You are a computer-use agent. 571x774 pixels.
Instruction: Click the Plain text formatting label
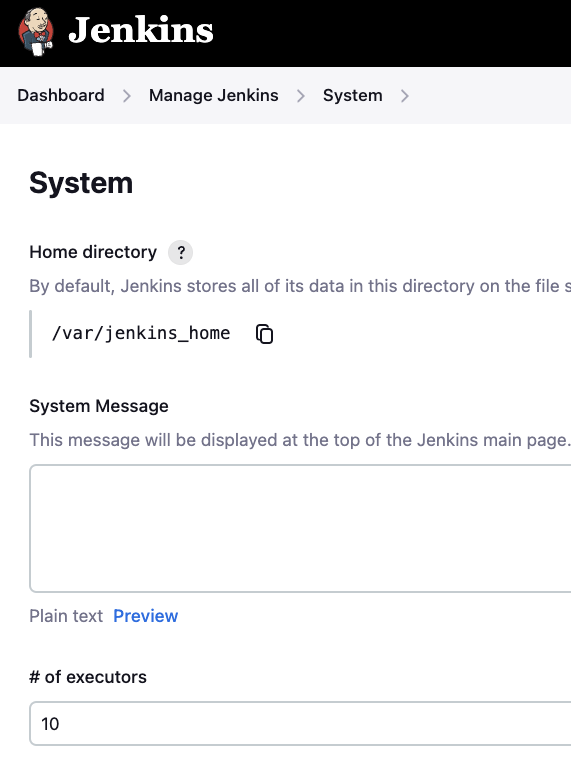(x=66, y=616)
